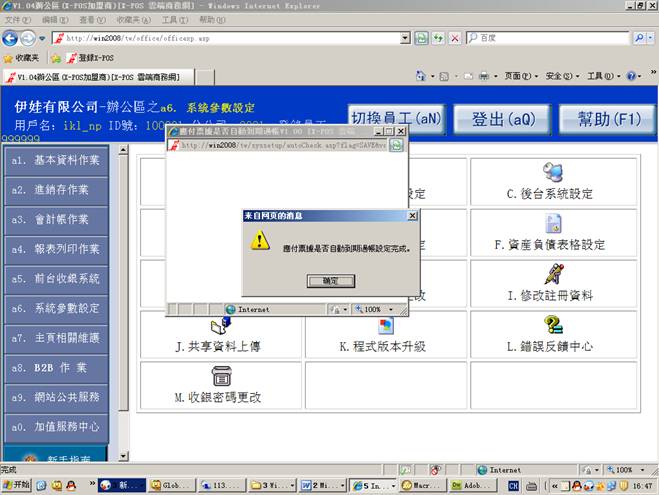The width and height of the screenshot is (659, 495).
Task: Click the 切換員工(aN) button
Action: 396,119
